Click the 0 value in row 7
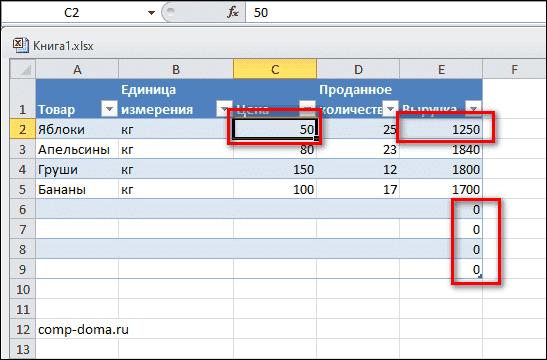The height and width of the screenshot is (360, 547). [x=476, y=229]
